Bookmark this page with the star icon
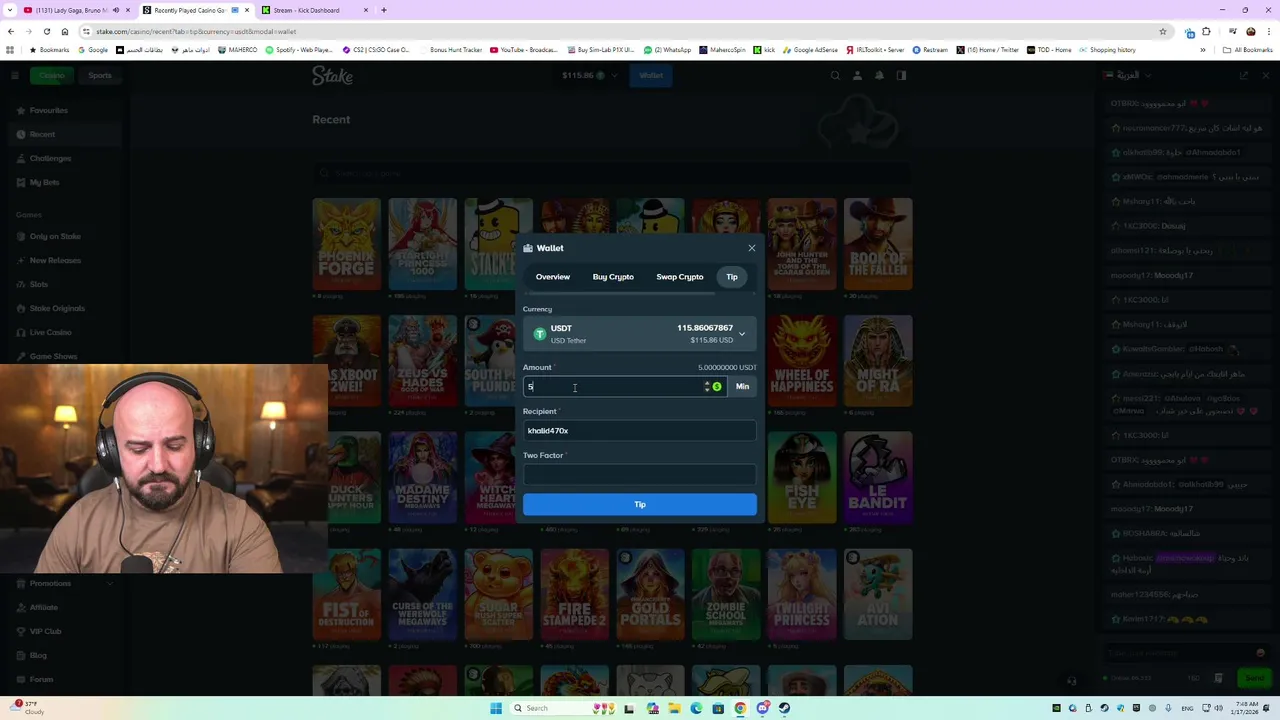 point(1162,31)
